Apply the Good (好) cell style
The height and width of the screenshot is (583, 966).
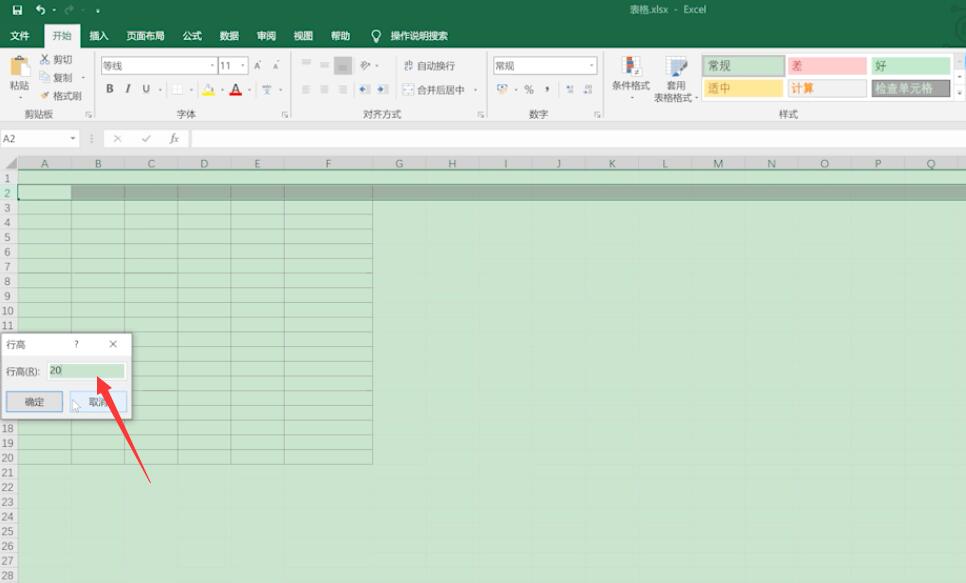pyautogui.click(x=911, y=66)
